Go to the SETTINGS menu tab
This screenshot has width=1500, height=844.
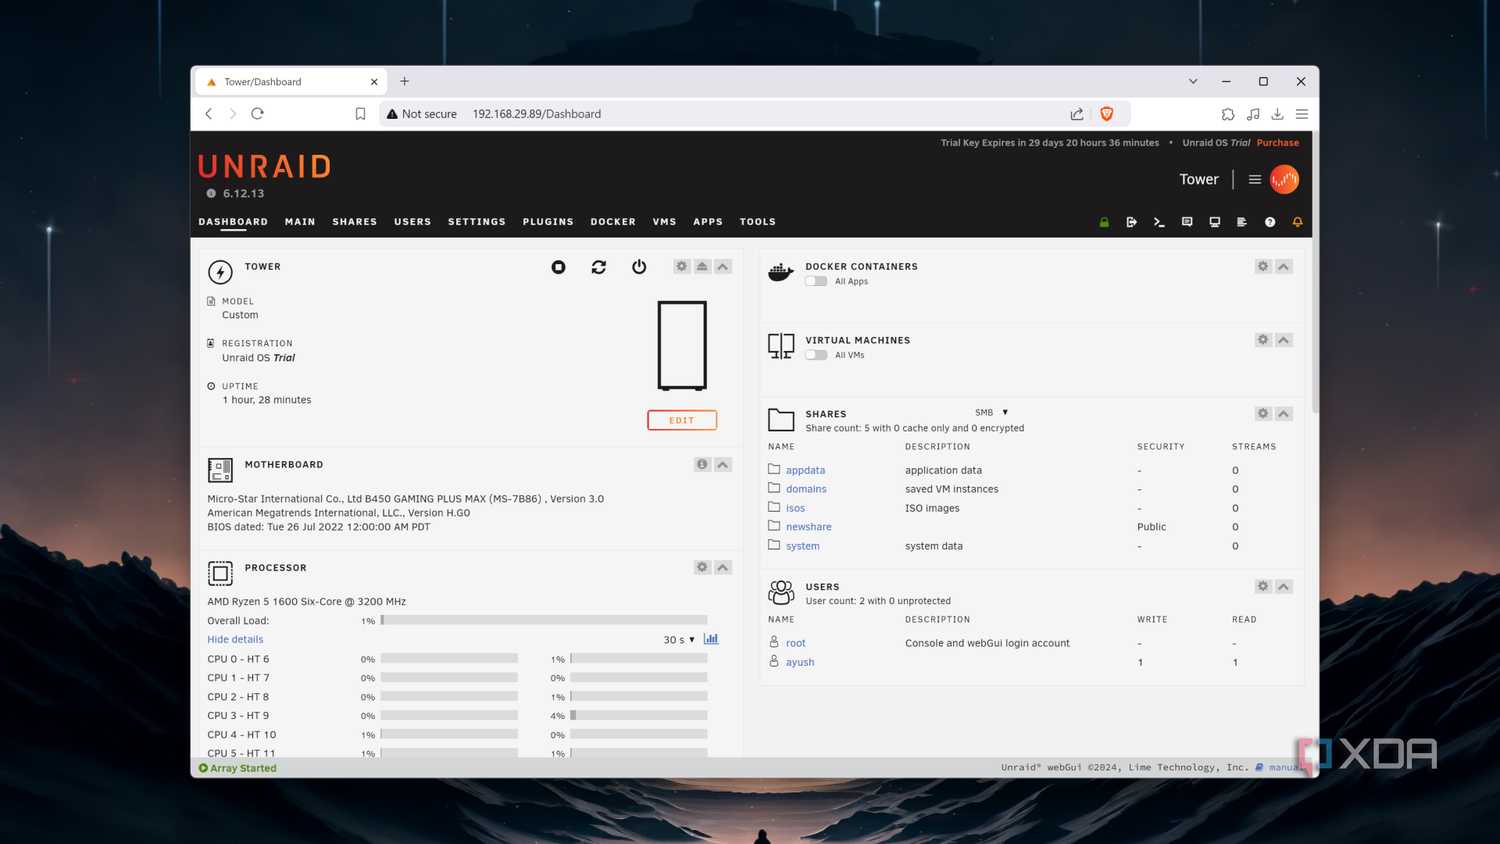pyautogui.click(x=477, y=222)
